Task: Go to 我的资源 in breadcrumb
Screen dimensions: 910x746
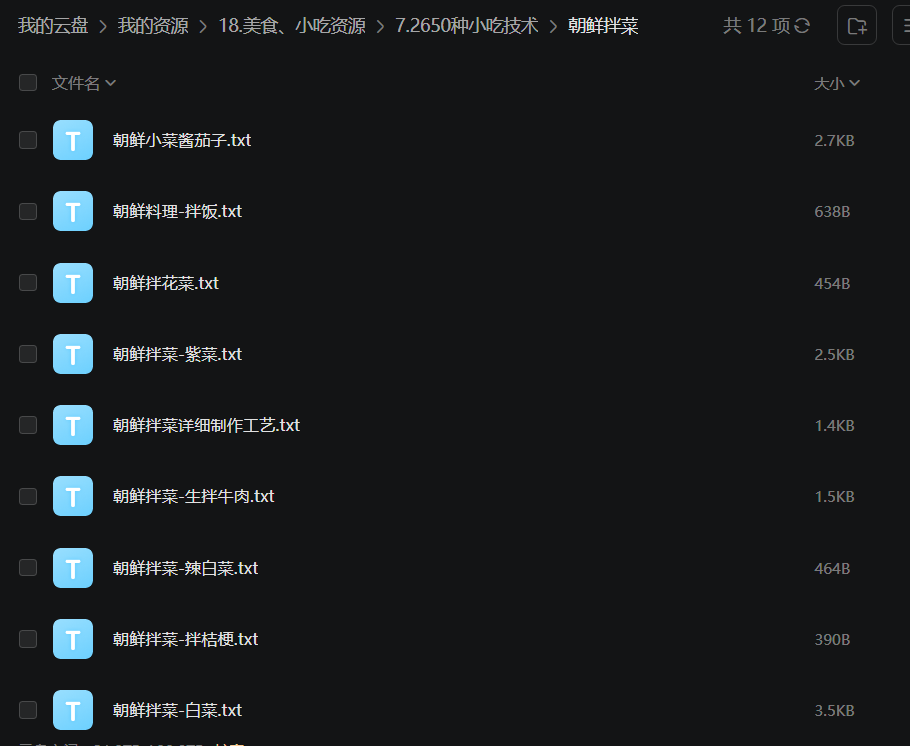Action: pos(153,26)
